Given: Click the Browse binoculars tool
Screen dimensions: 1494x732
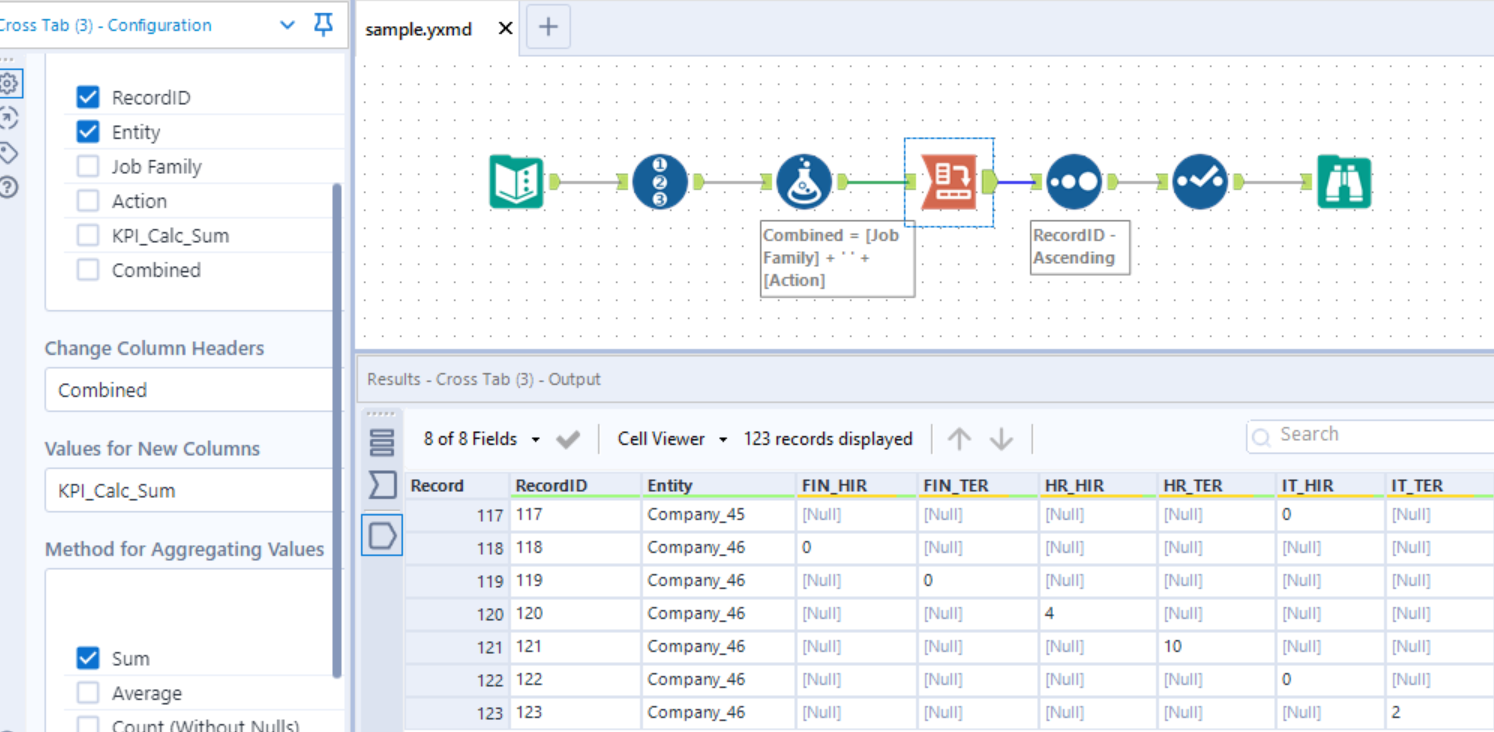Looking at the screenshot, I should click(1344, 182).
